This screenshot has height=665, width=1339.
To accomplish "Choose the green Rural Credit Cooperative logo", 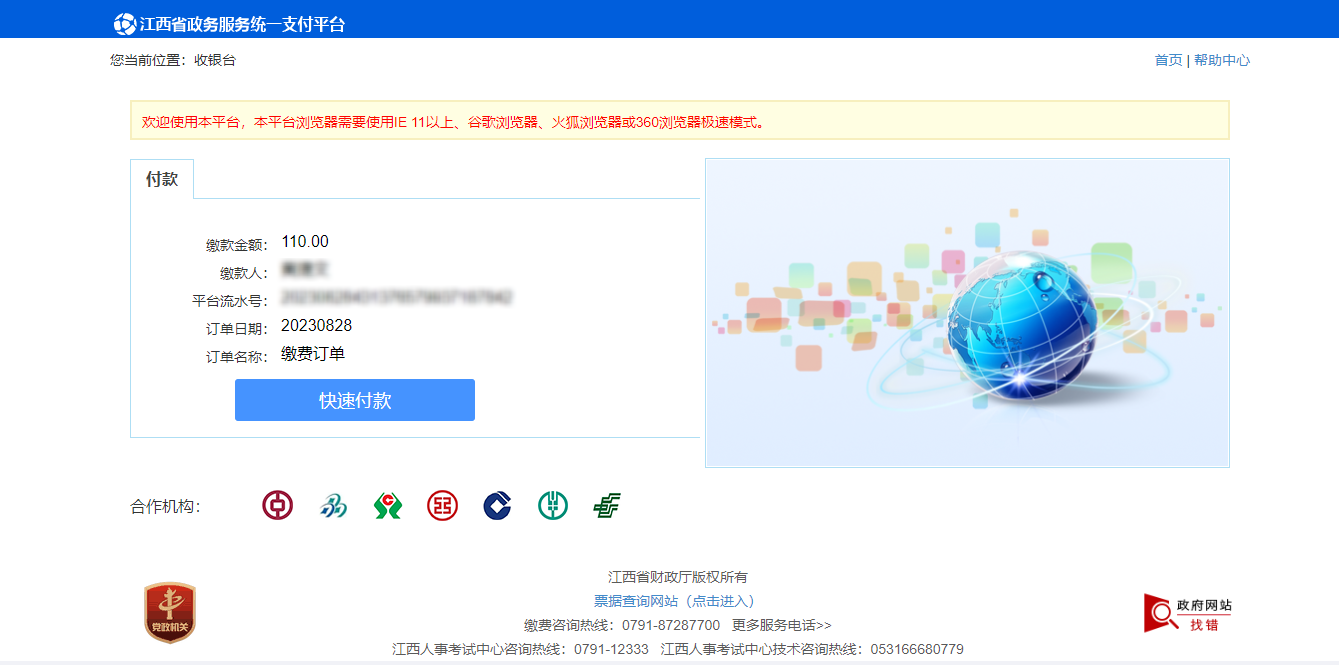I will click(x=387, y=506).
